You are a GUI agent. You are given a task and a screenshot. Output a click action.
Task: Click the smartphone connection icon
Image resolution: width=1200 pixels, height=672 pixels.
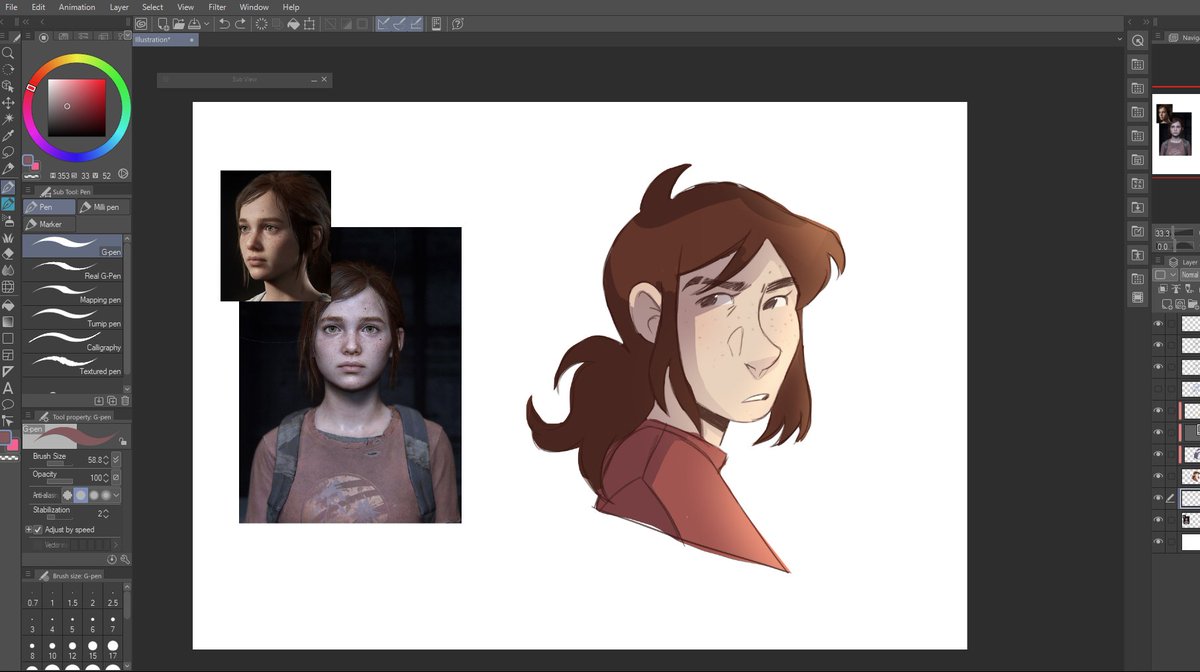point(437,23)
